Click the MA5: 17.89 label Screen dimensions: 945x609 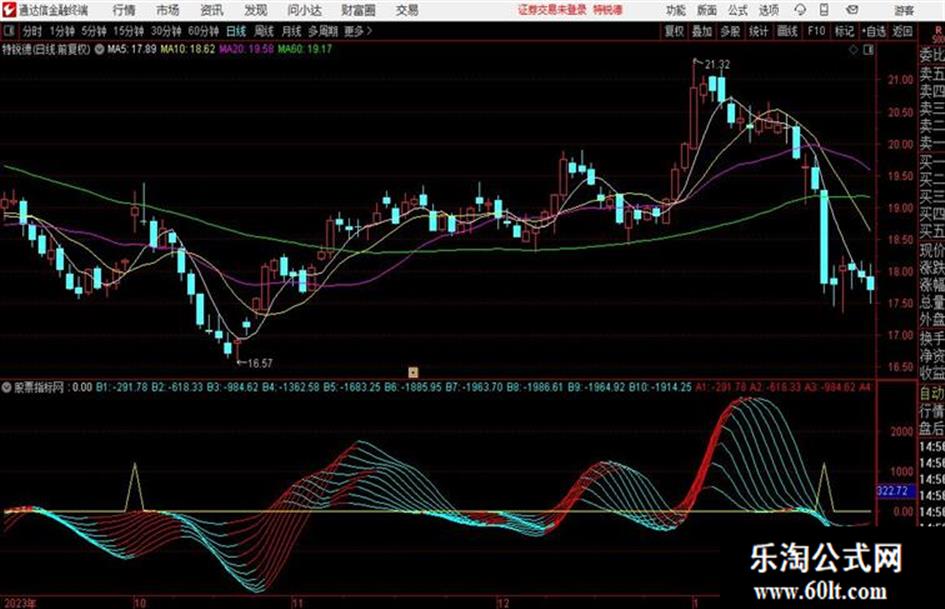131,49
